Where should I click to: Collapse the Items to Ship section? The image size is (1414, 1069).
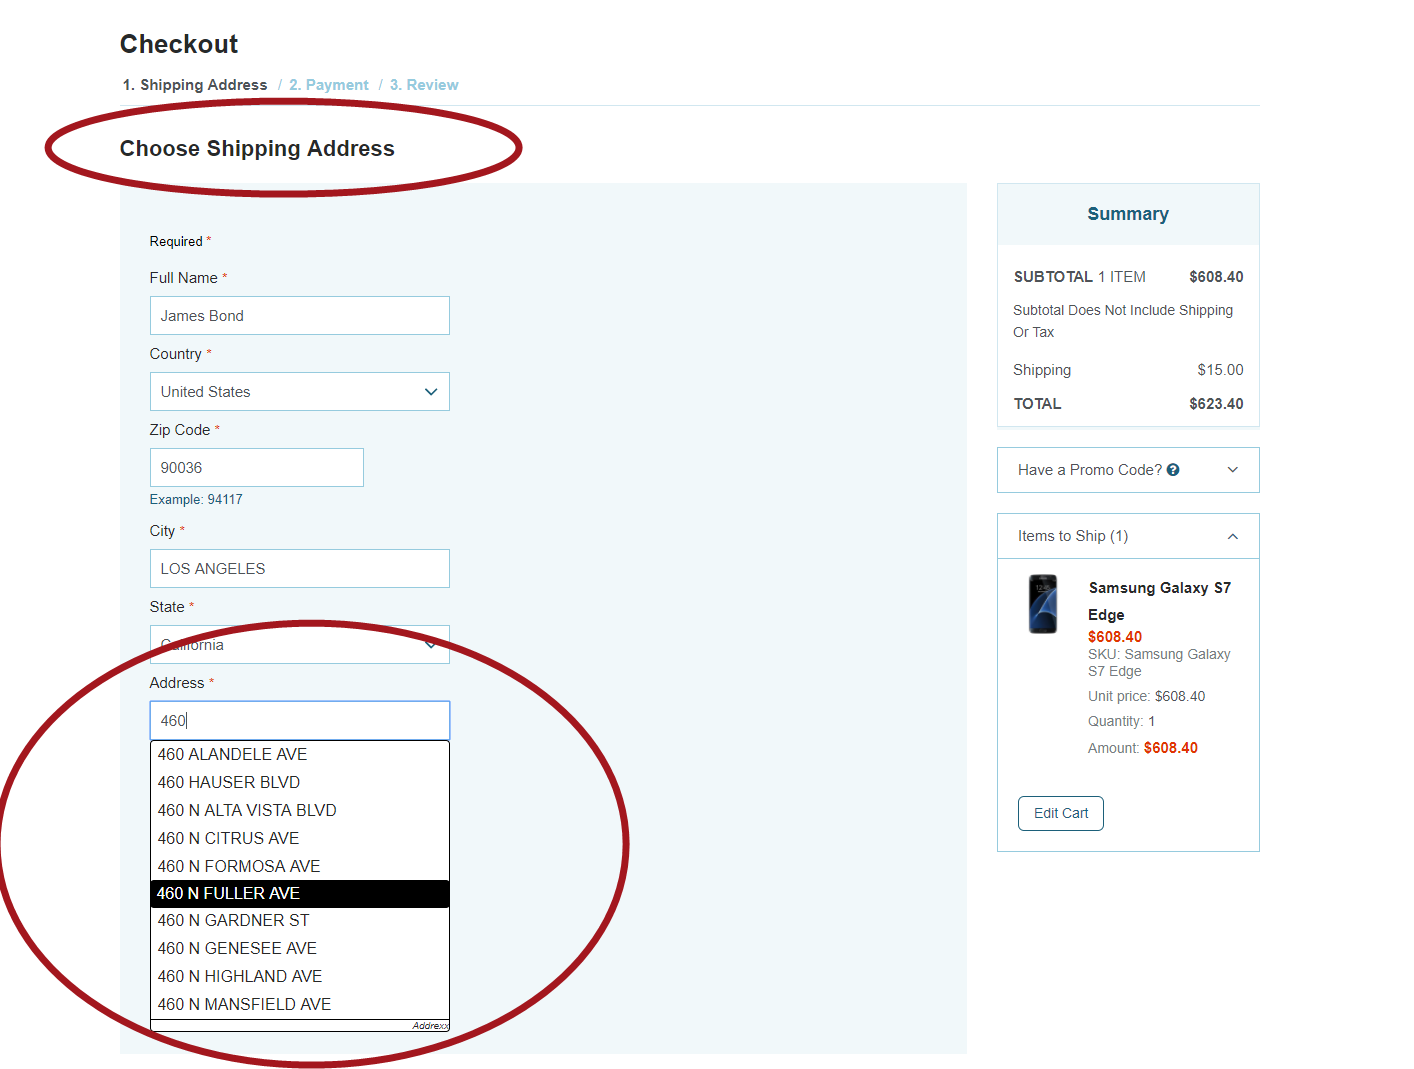tap(1232, 537)
